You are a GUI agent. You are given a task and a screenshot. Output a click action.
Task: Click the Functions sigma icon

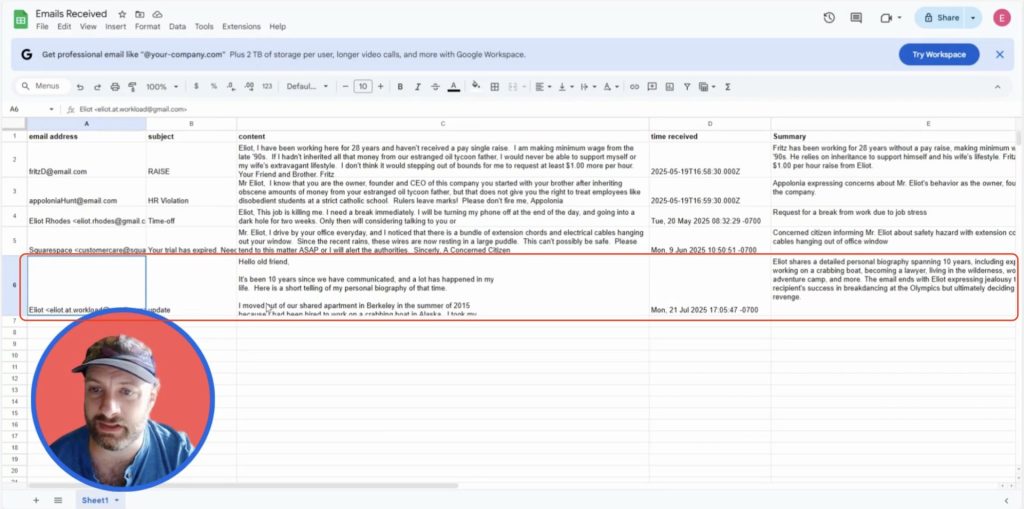[728, 87]
